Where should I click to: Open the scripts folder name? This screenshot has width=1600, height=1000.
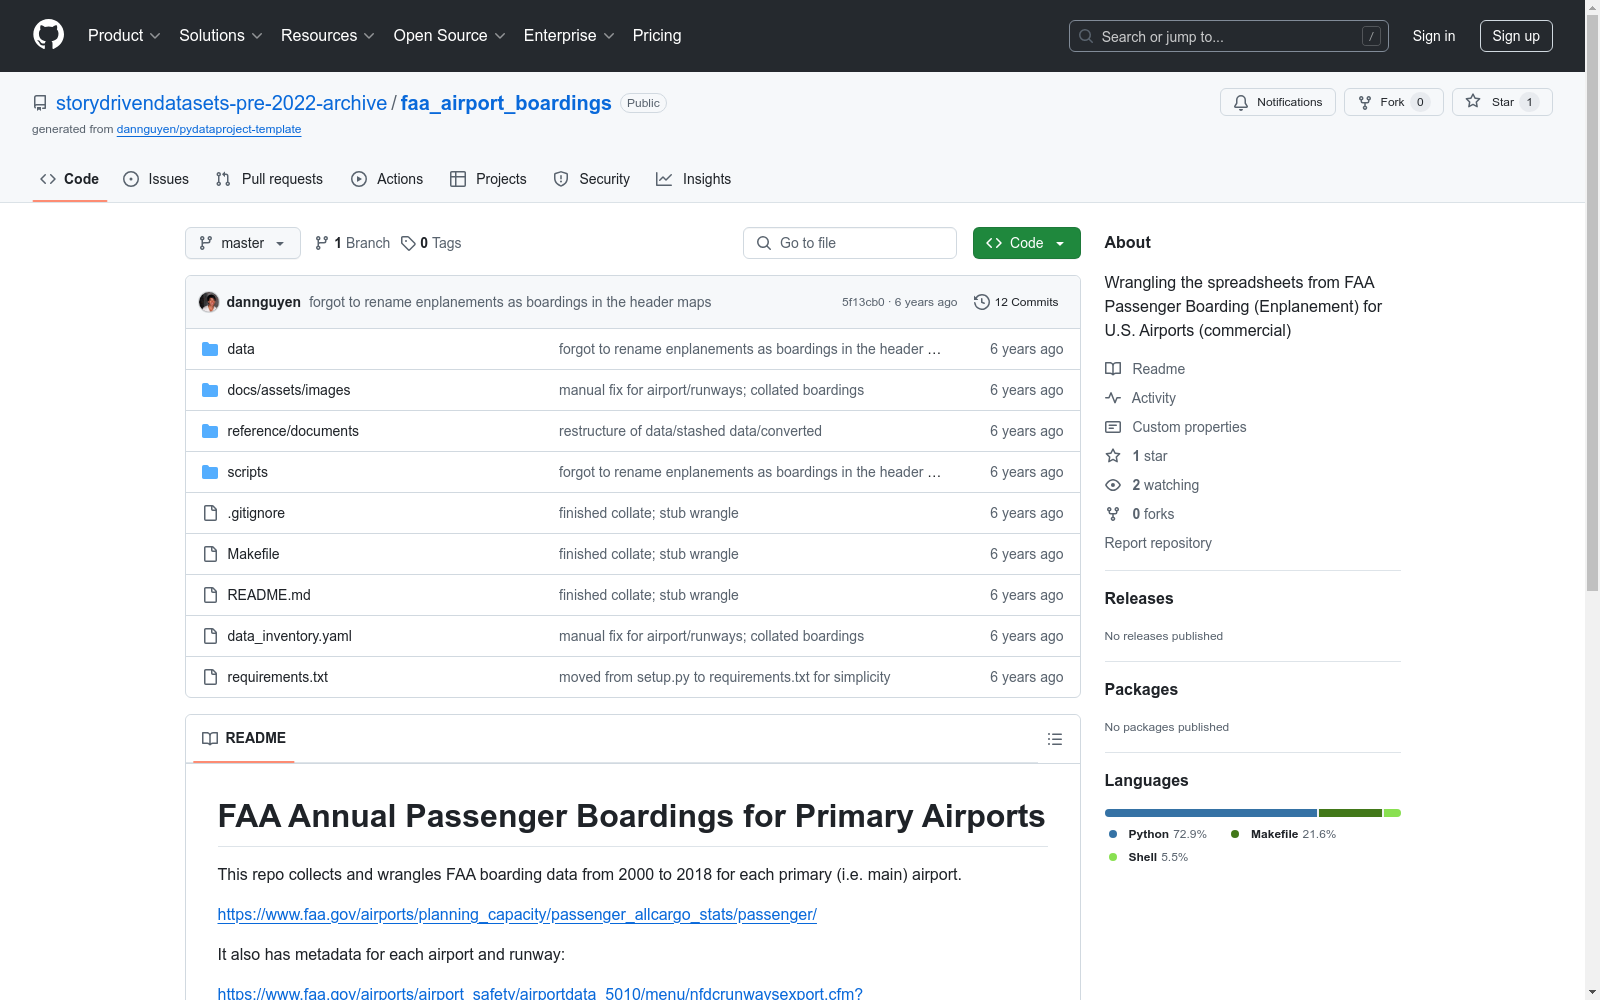point(247,472)
